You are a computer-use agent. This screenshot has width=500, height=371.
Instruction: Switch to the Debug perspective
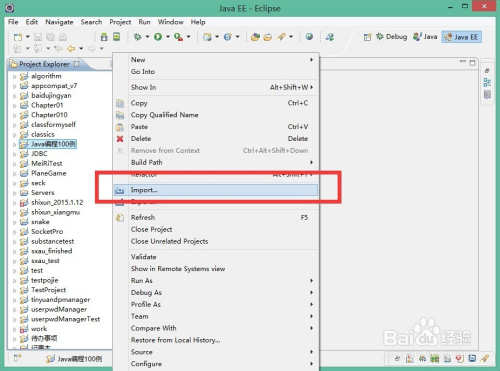(x=392, y=37)
